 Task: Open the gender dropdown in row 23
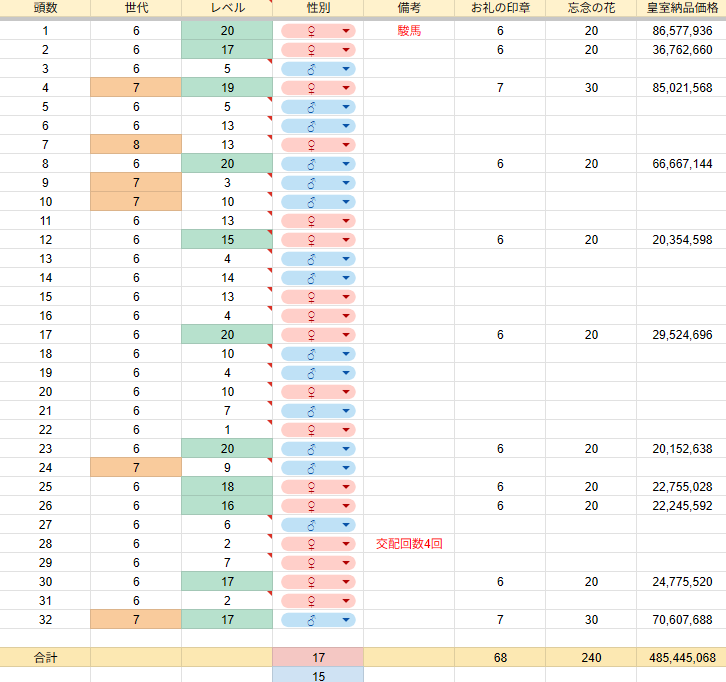[x=318, y=449]
